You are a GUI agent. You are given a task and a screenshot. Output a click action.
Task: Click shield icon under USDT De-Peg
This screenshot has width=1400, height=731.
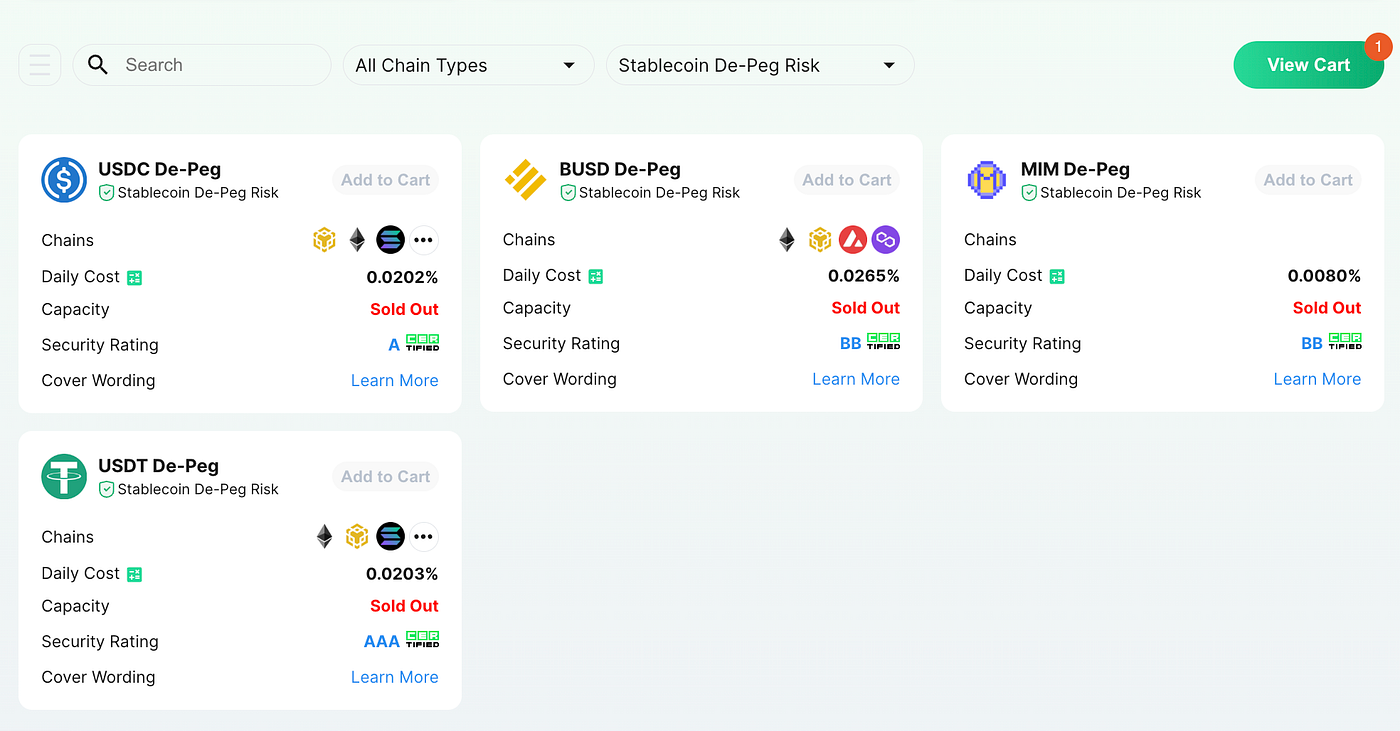pyautogui.click(x=106, y=490)
